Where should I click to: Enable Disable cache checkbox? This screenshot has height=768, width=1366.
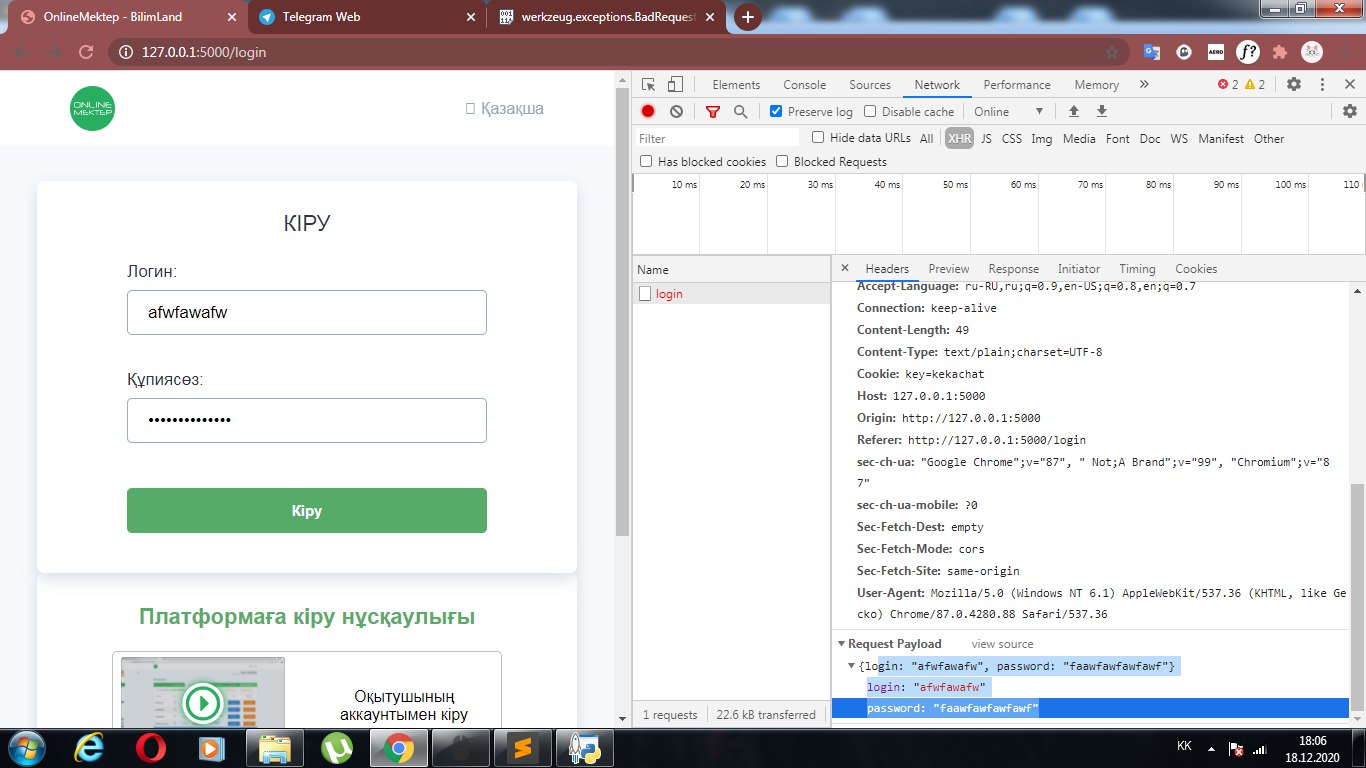(870, 112)
